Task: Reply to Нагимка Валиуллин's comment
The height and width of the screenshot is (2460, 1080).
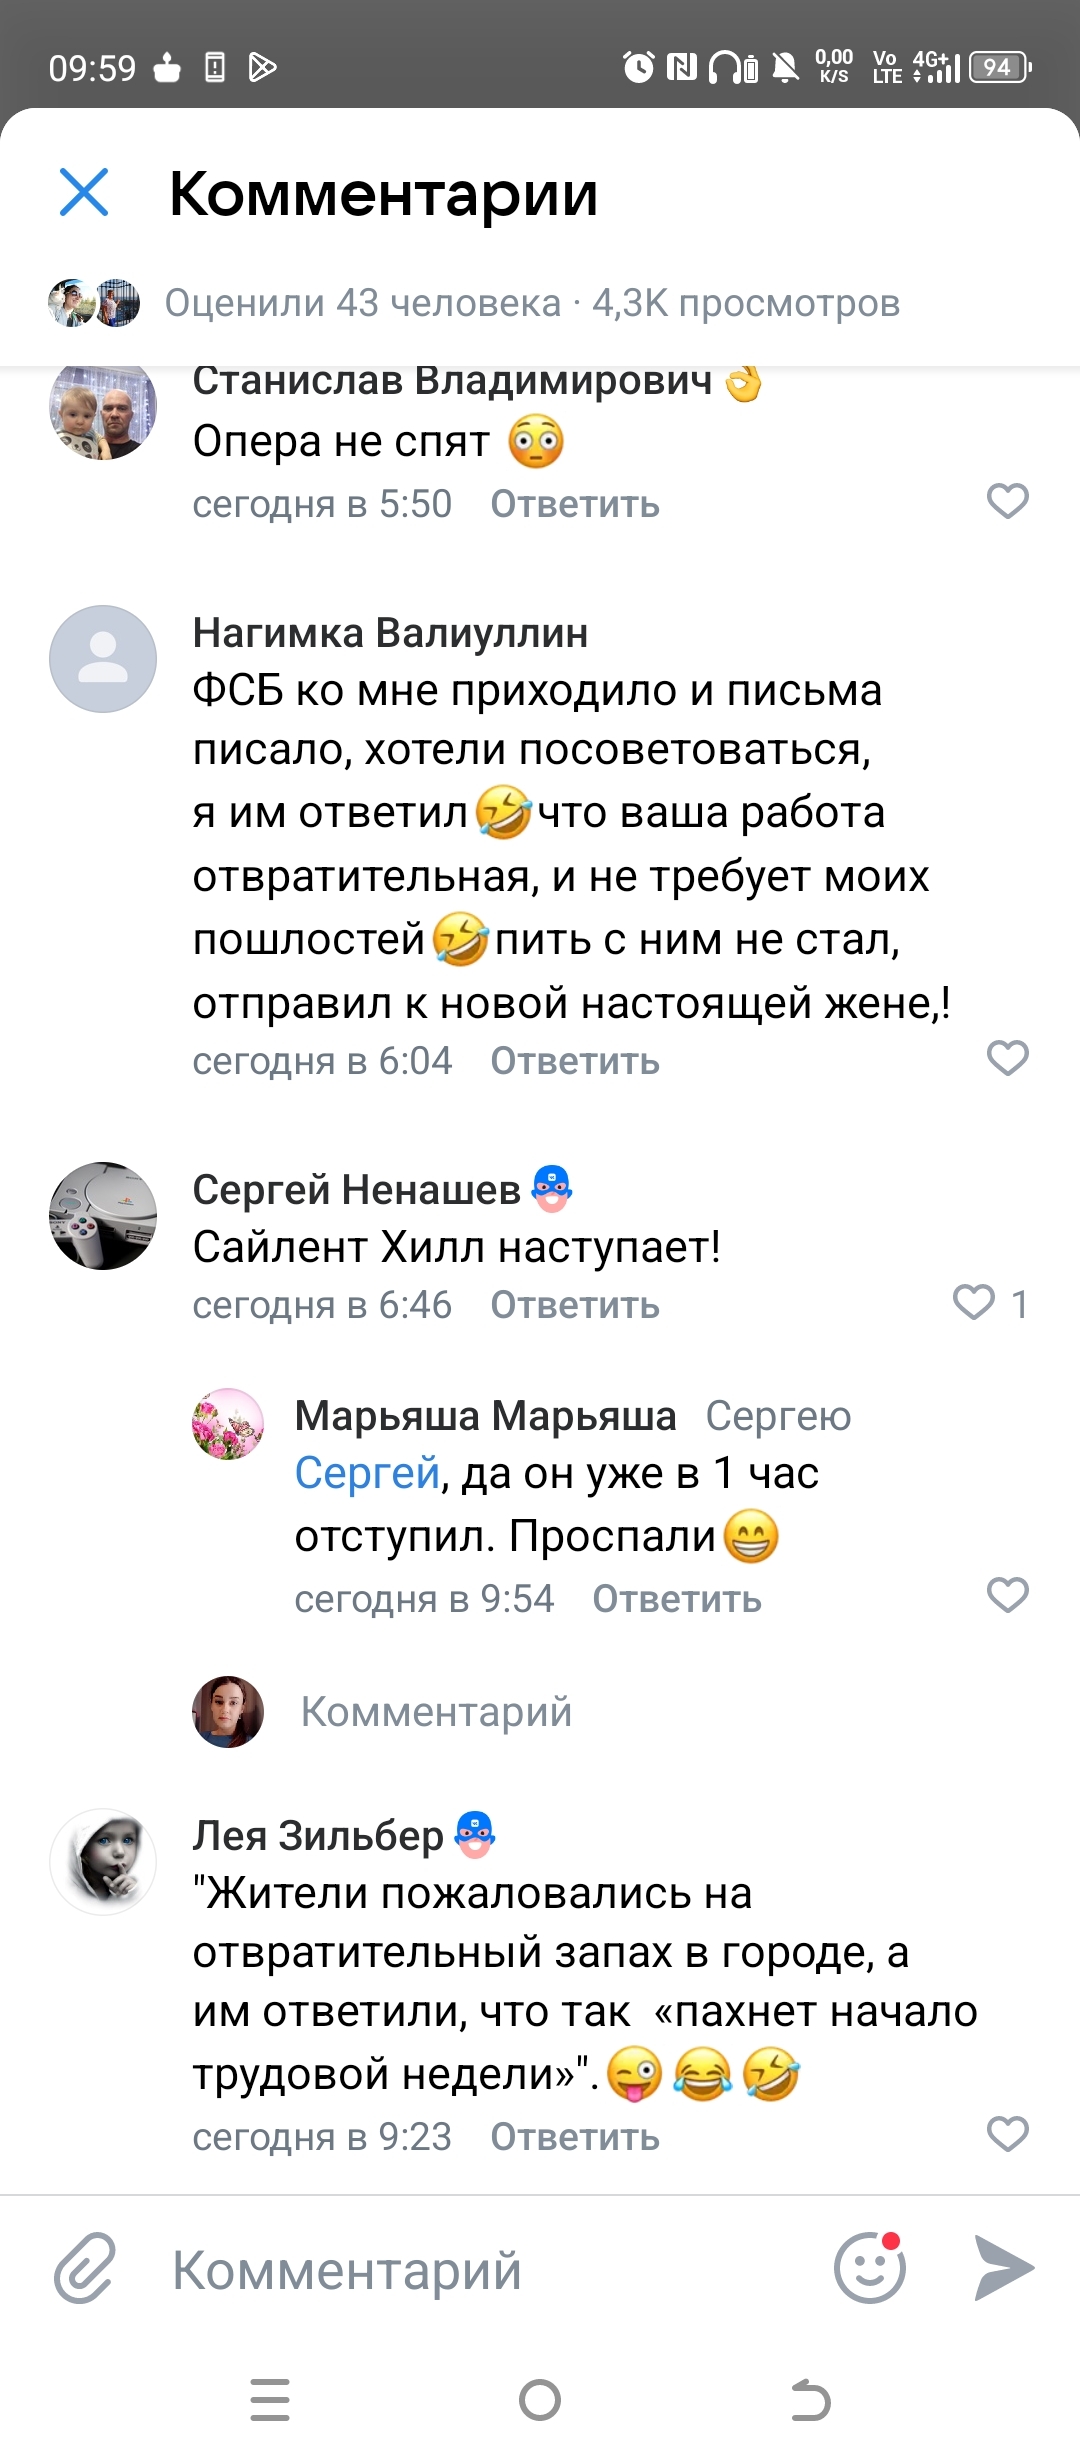Action: point(574,1061)
